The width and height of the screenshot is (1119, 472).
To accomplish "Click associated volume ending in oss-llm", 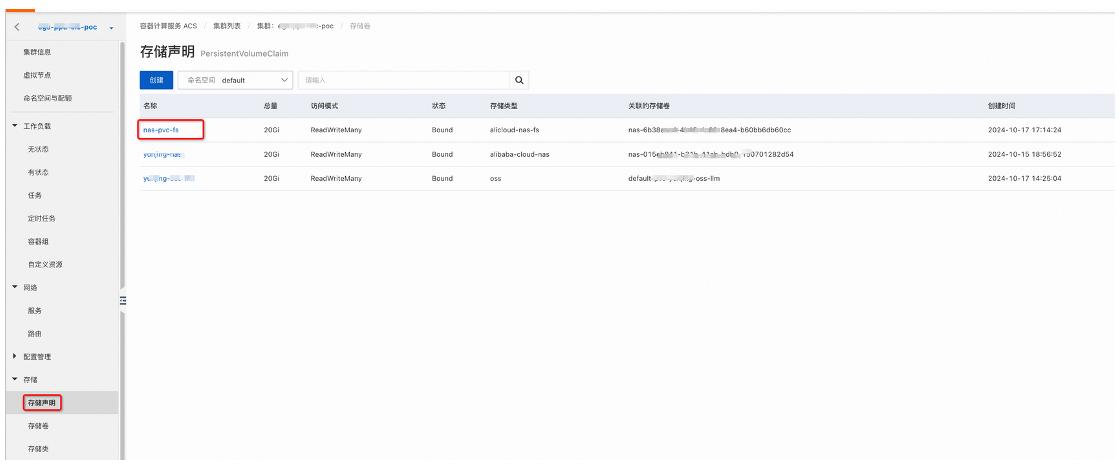I will [674, 179].
